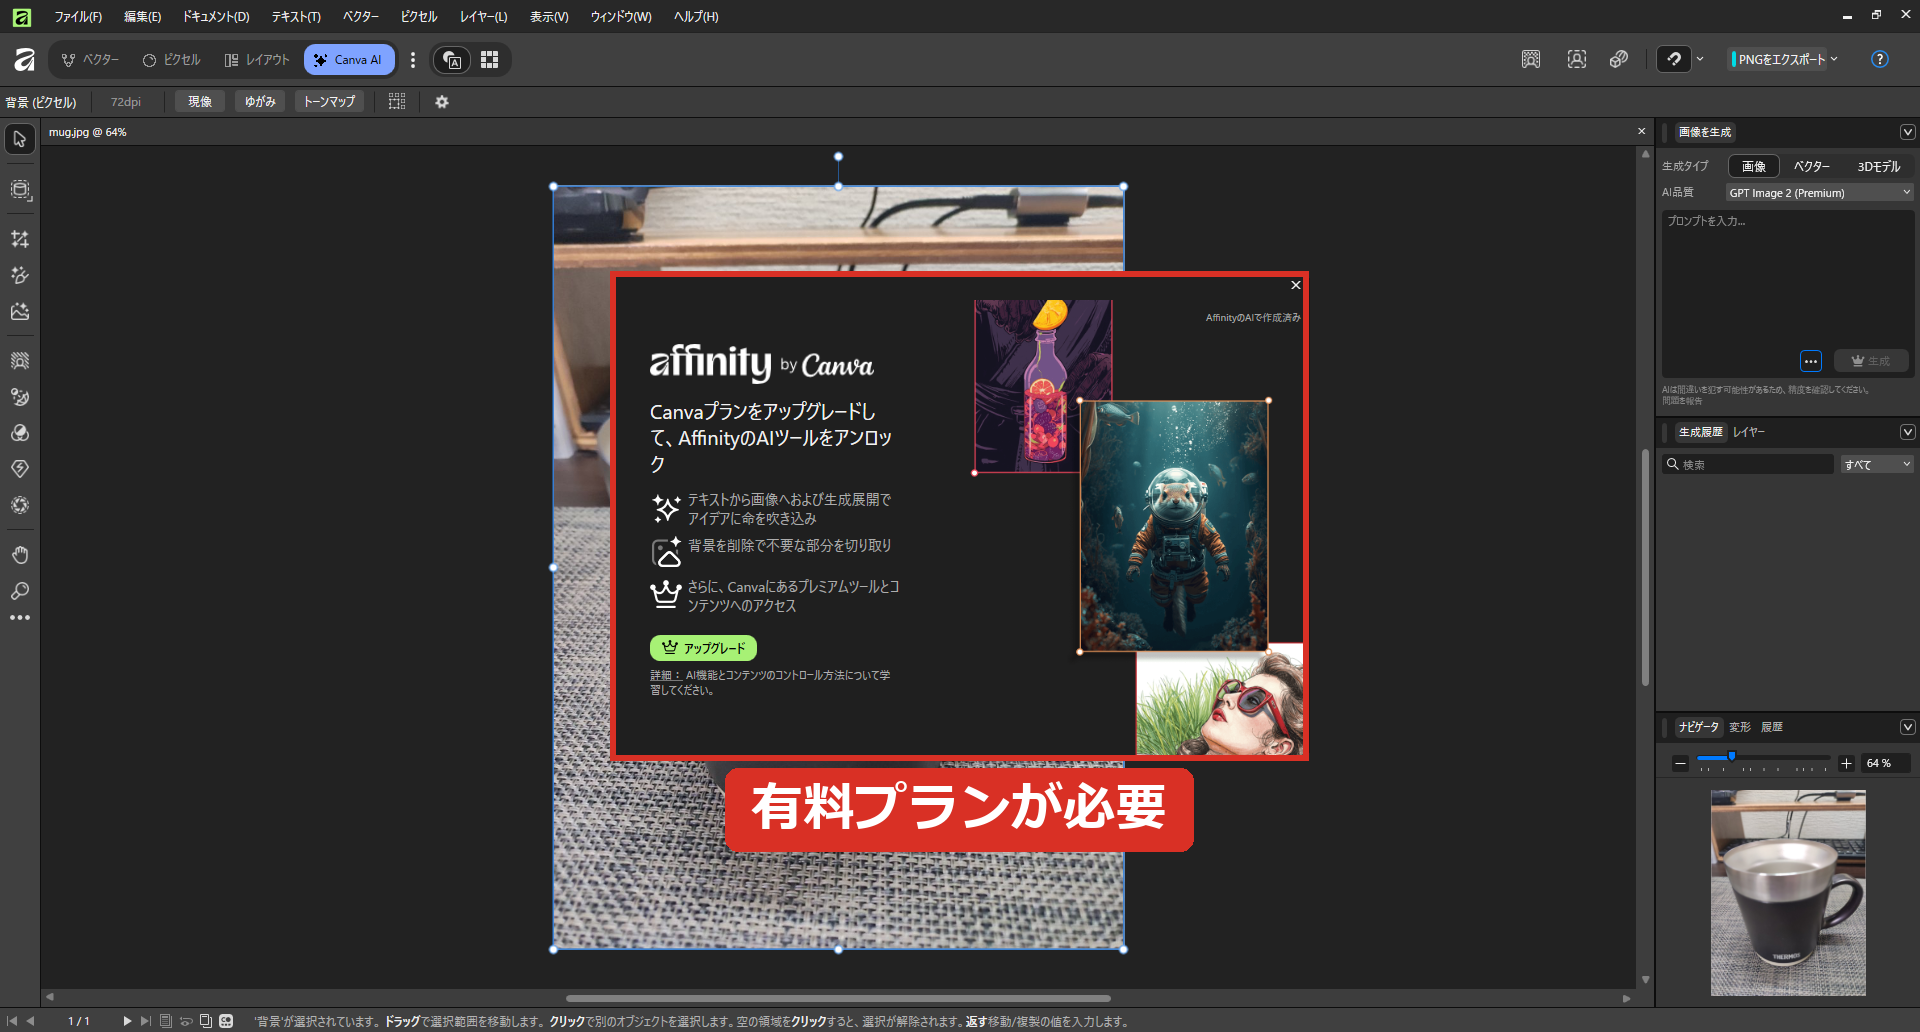
Task: Click PNGをエクスポート button
Action: click(x=1779, y=60)
